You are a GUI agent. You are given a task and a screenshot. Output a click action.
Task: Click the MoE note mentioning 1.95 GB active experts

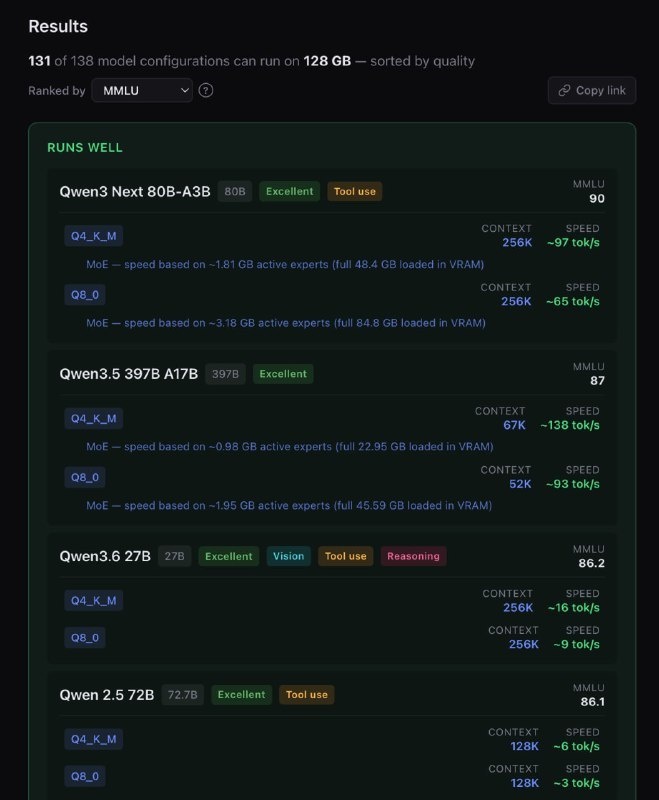pos(289,506)
